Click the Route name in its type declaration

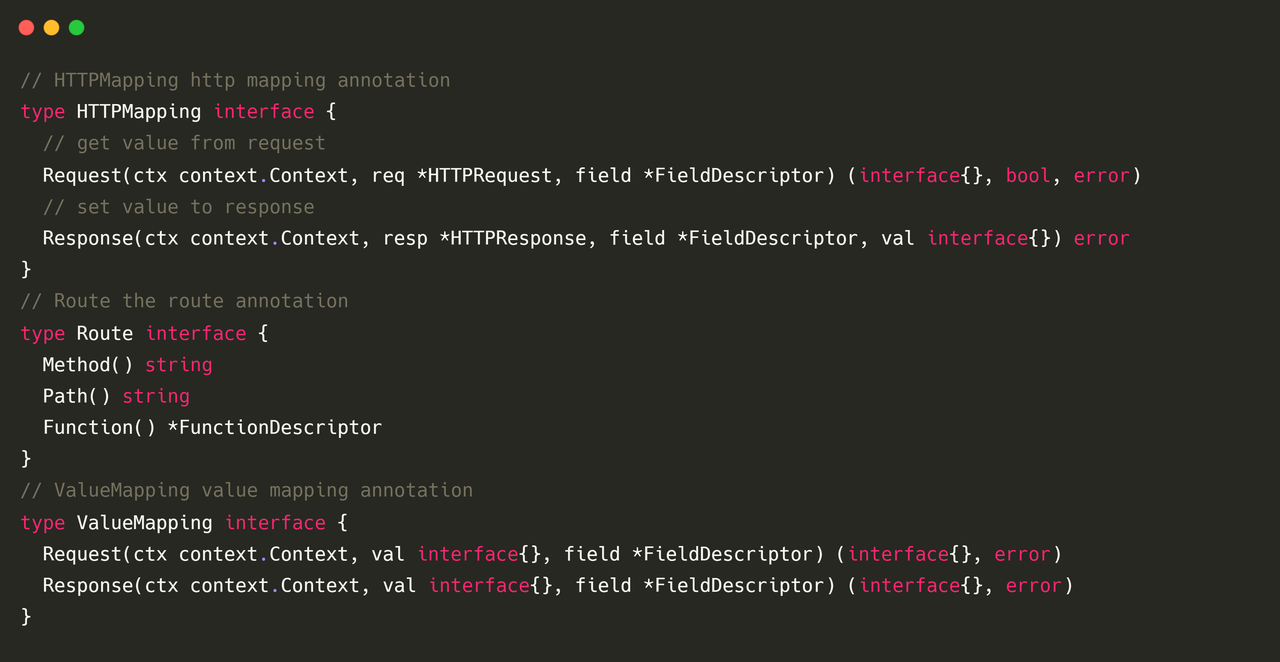pos(105,334)
